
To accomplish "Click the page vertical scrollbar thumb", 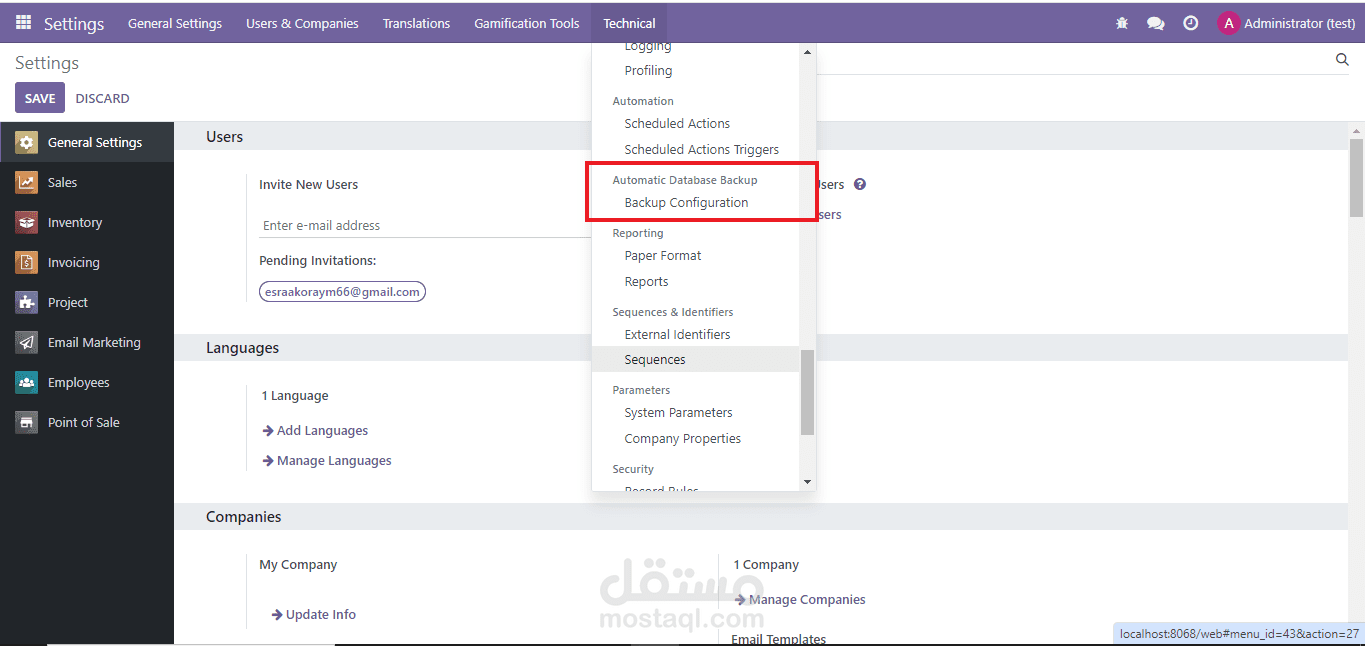I will tap(1356, 178).
